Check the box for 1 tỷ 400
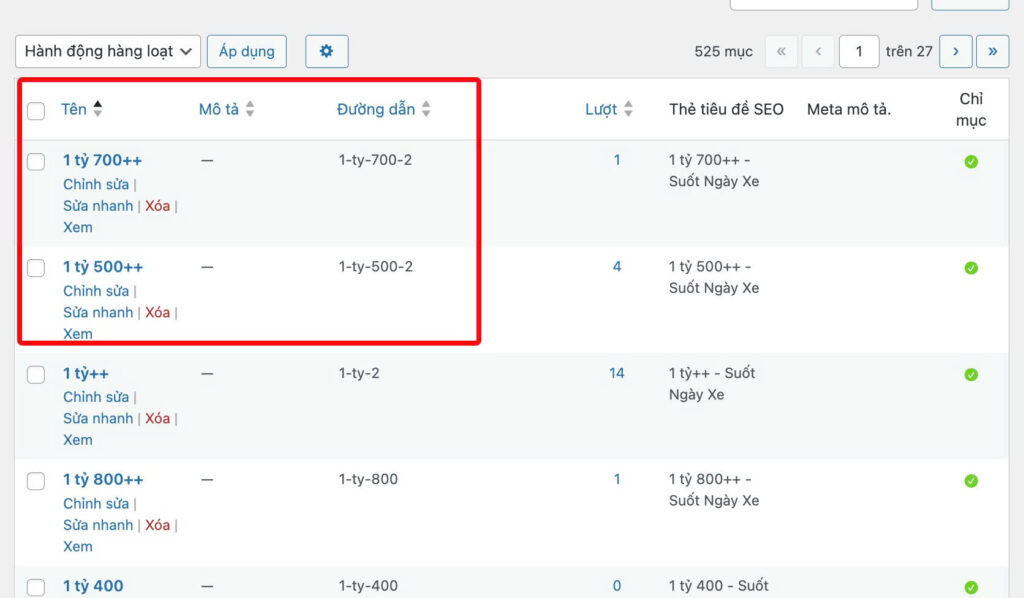 (36, 587)
